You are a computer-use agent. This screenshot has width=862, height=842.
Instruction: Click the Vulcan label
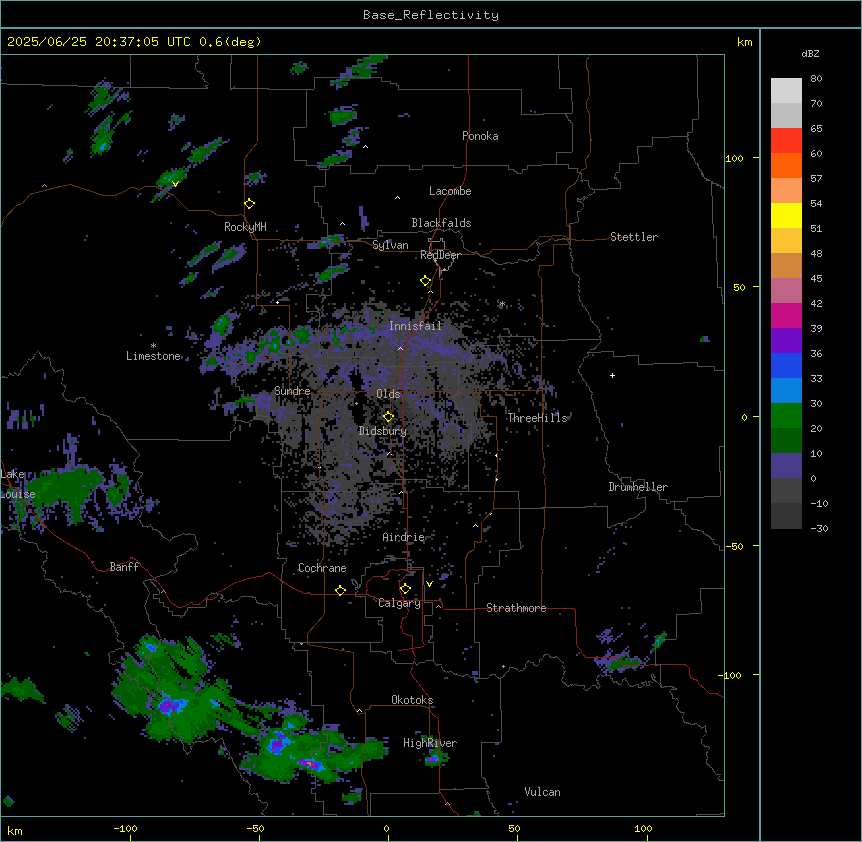point(543,792)
